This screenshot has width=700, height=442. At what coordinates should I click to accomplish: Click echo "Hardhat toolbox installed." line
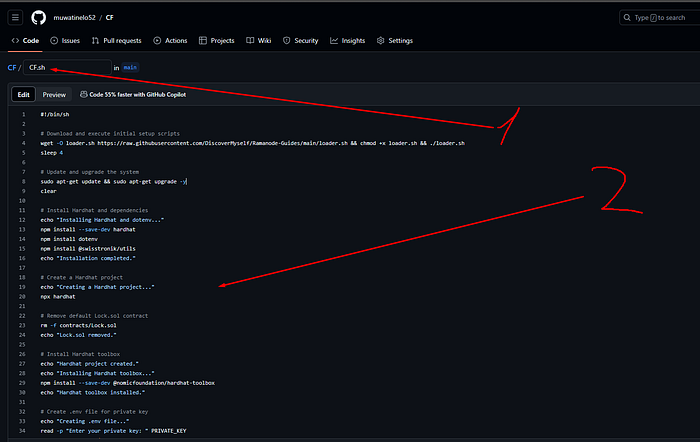[92, 392]
